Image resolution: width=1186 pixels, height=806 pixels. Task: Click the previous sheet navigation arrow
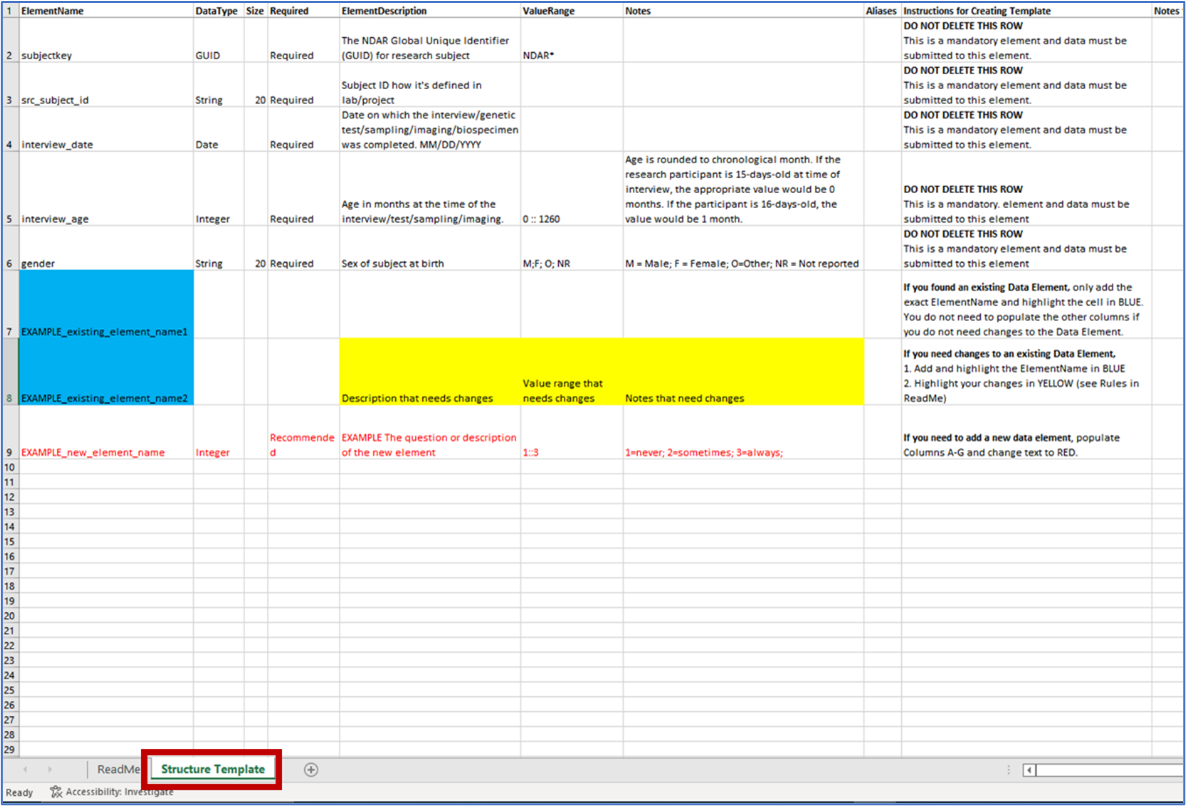point(25,769)
